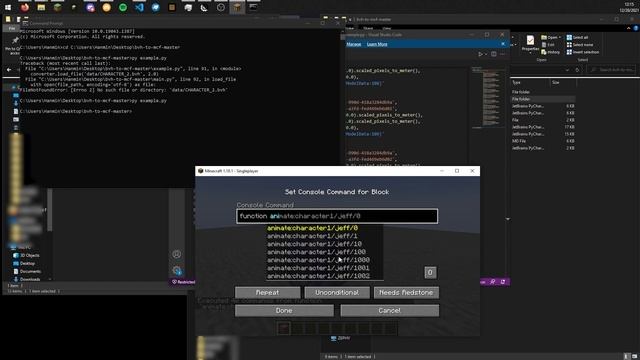The image size is (640, 360).
Task: Select 3D Objects in Explorer tree
Action: tap(26, 256)
